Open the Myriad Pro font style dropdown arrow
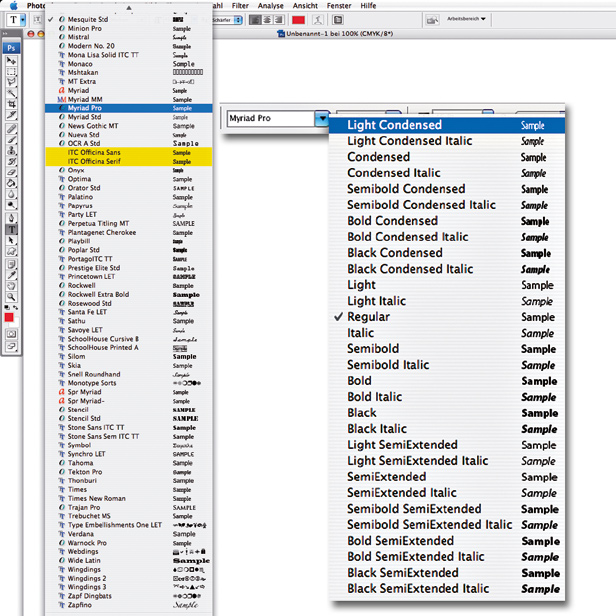Image resolution: width=616 pixels, height=616 pixels. [321, 118]
